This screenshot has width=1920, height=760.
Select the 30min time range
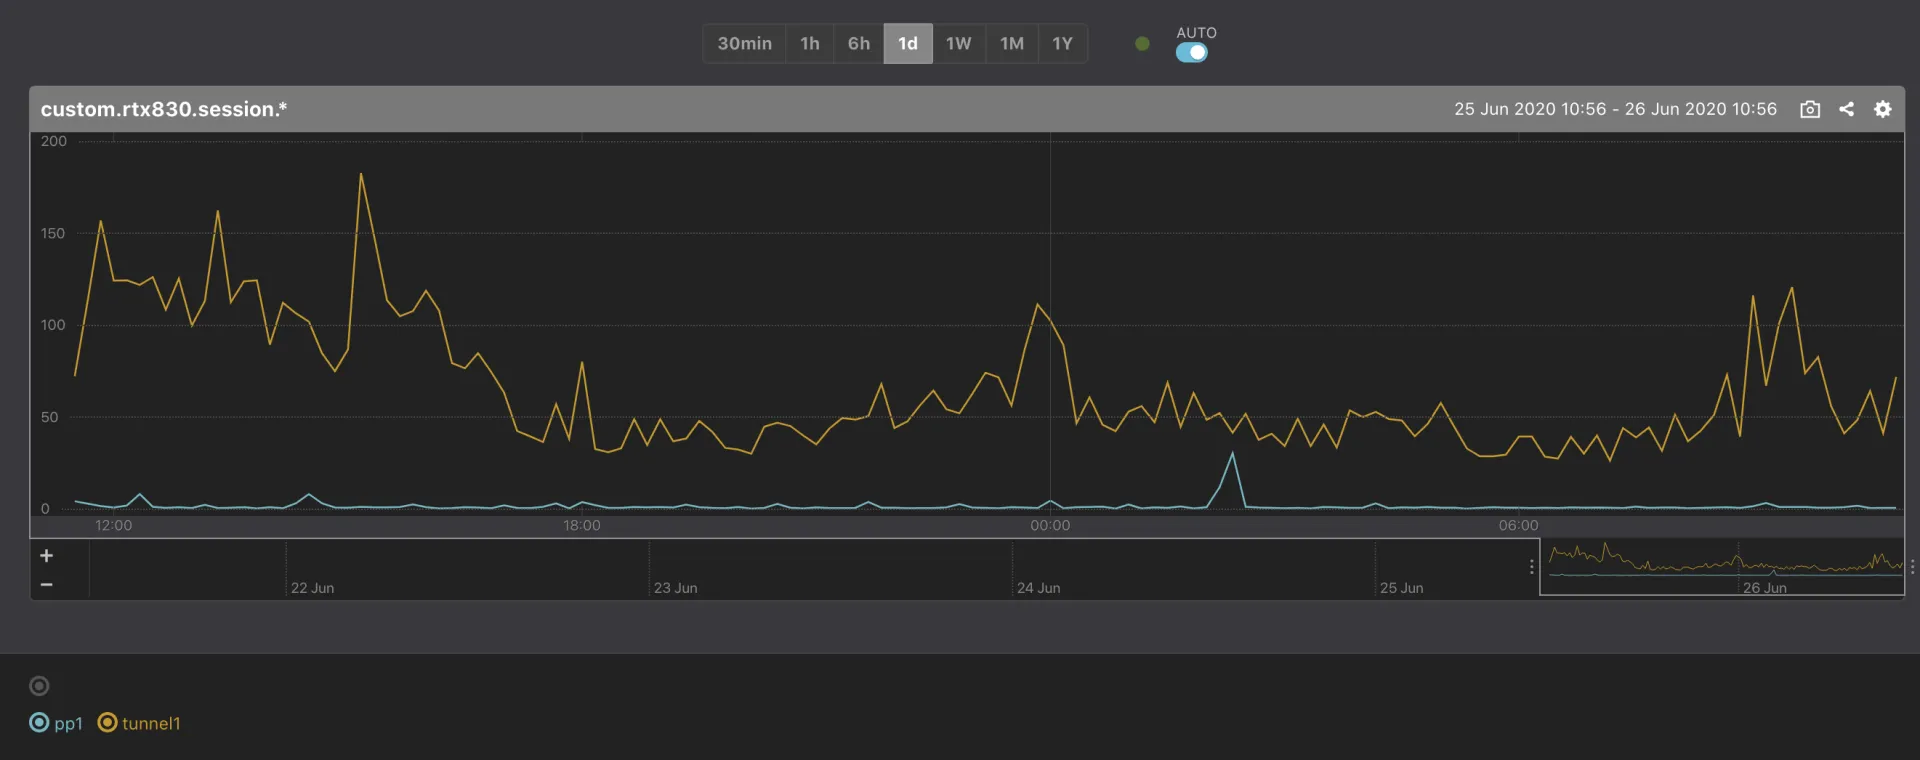pos(744,44)
